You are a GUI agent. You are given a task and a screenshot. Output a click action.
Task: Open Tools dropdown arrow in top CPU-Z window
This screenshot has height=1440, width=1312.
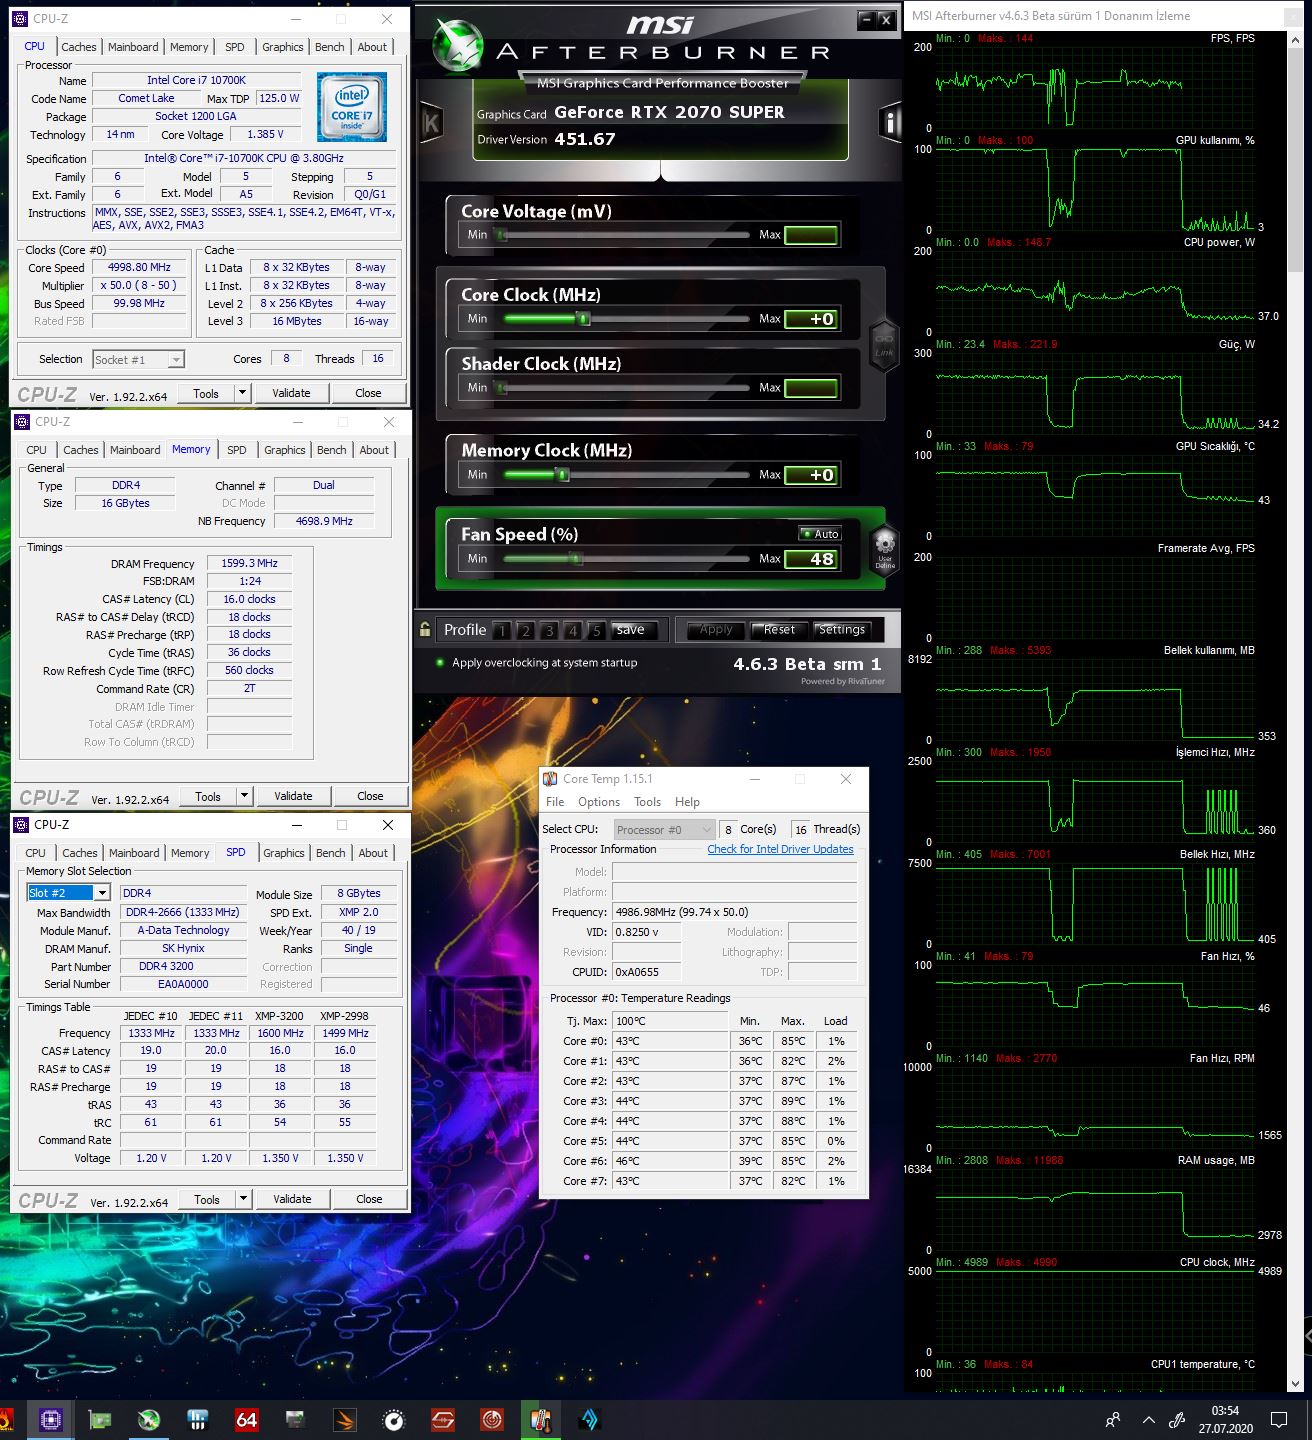[242, 393]
